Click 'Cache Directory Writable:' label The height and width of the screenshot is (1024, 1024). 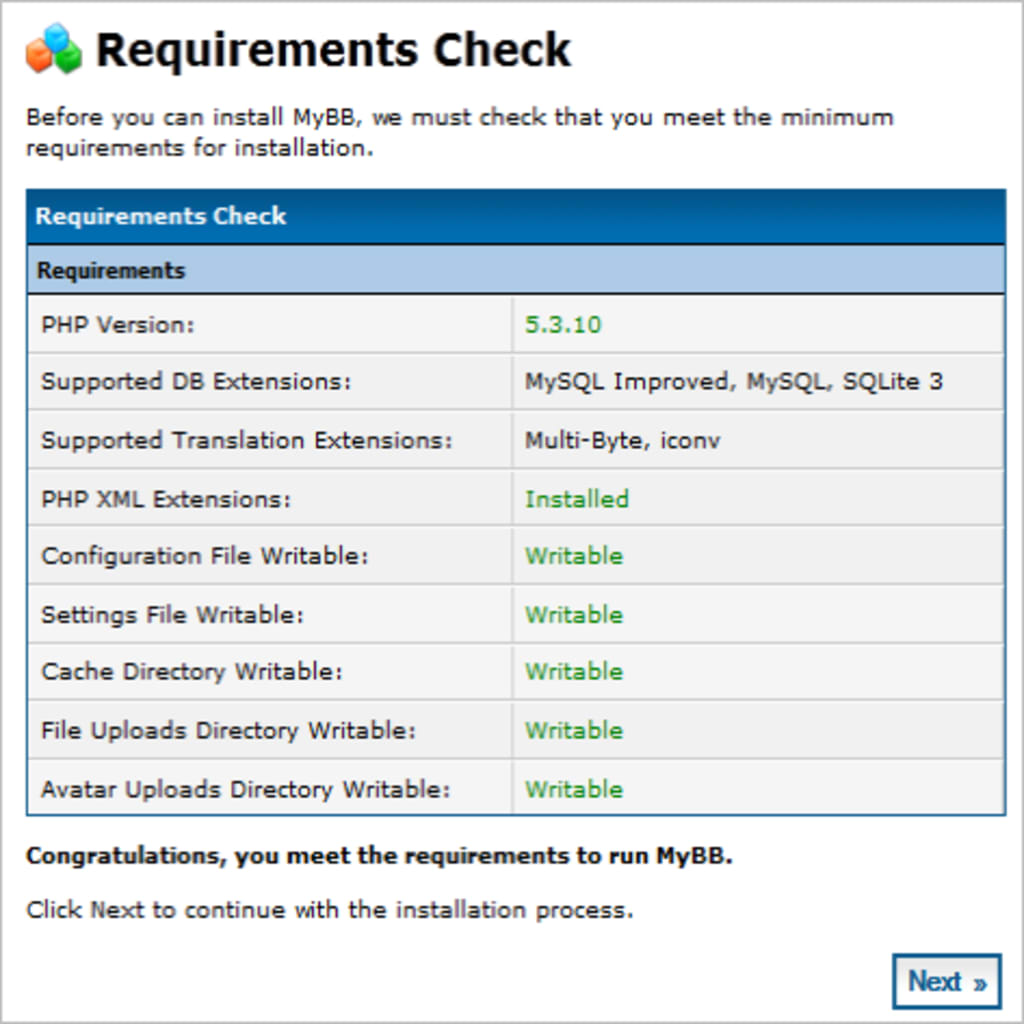(192, 671)
